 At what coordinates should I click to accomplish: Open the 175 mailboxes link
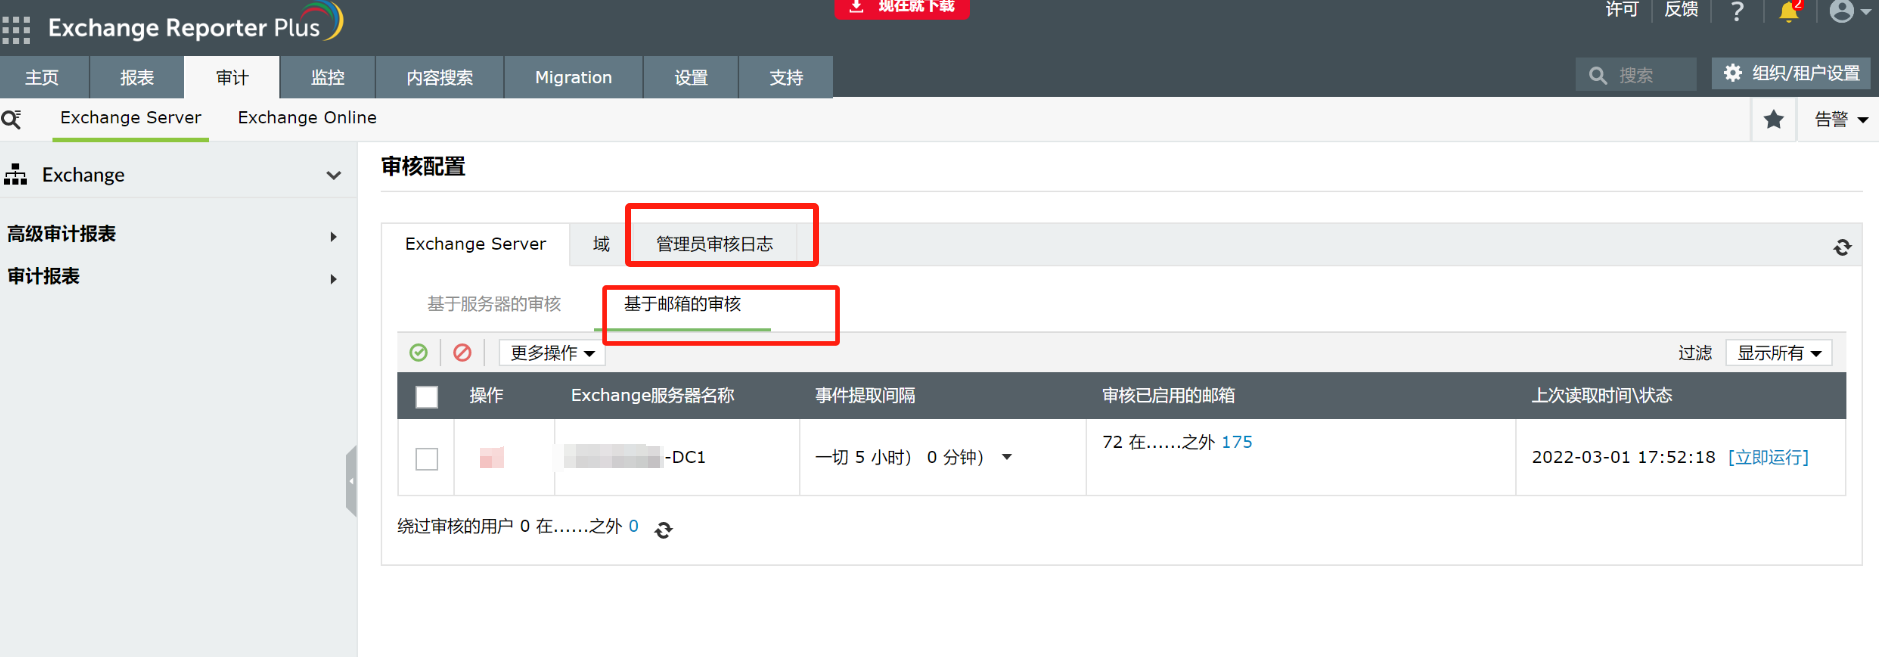tap(1237, 442)
